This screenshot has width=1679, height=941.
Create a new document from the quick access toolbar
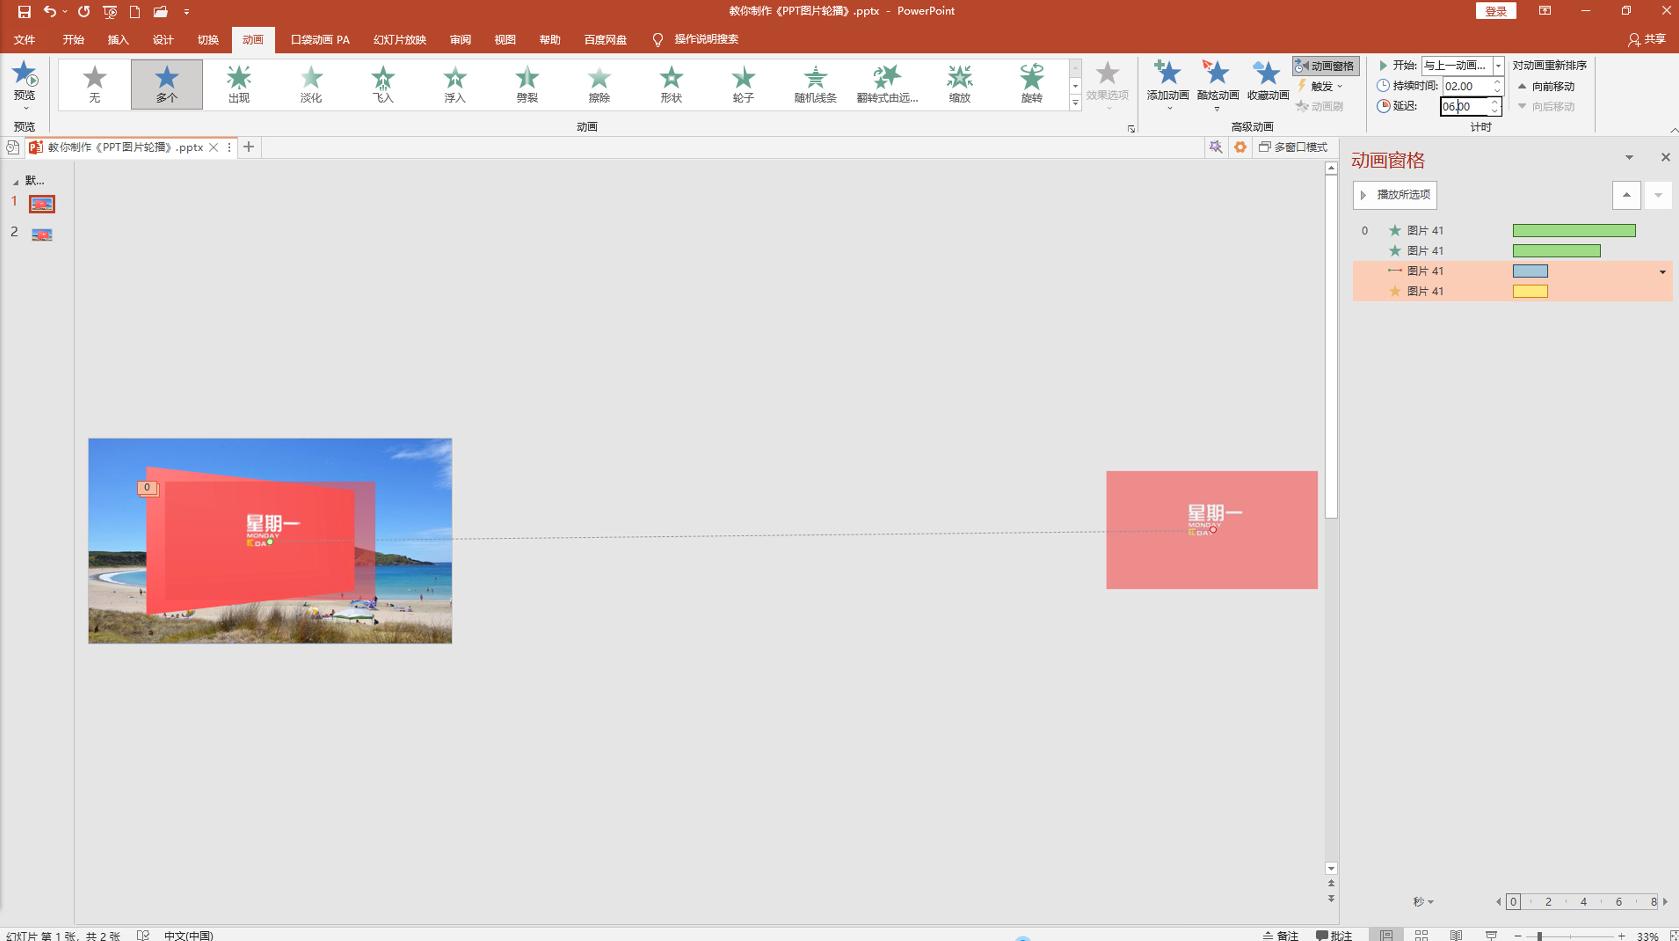point(135,12)
